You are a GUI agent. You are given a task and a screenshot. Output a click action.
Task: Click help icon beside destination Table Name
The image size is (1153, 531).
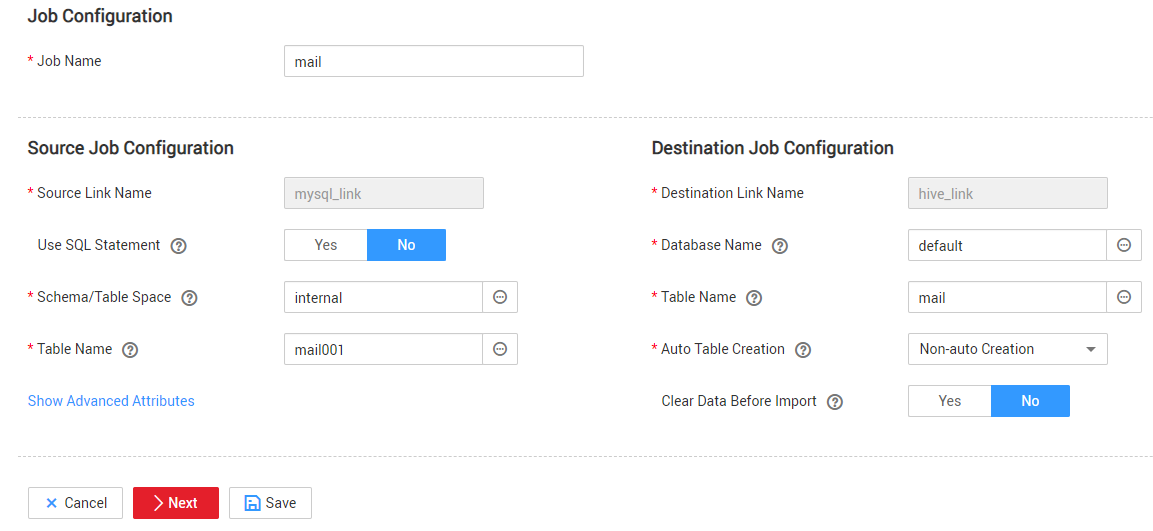point(754,298)
